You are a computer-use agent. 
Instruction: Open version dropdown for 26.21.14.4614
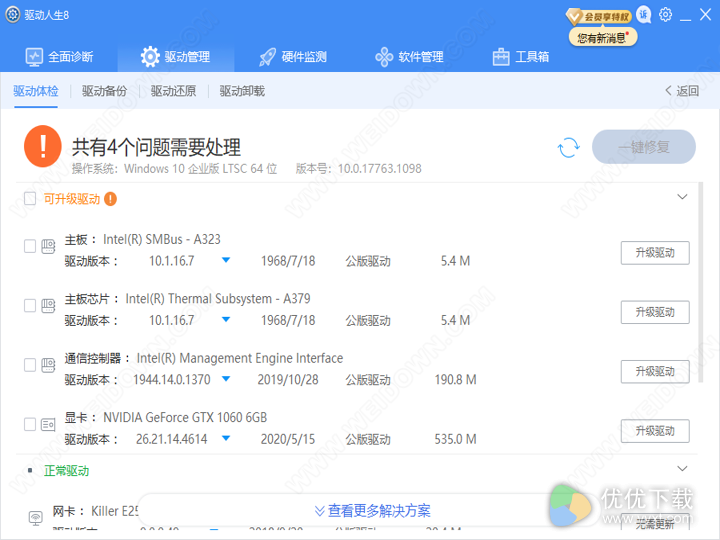[x=225, y=438]
